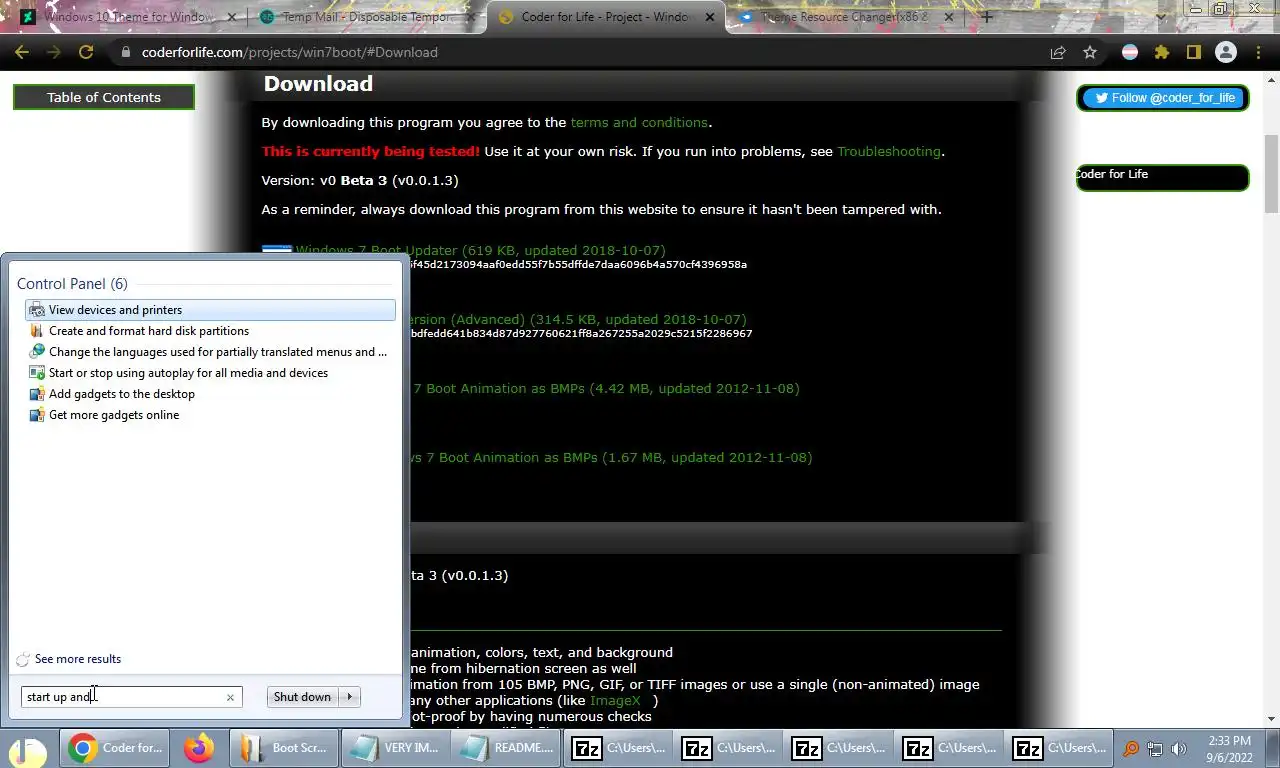Click the address bar URL

289,52
